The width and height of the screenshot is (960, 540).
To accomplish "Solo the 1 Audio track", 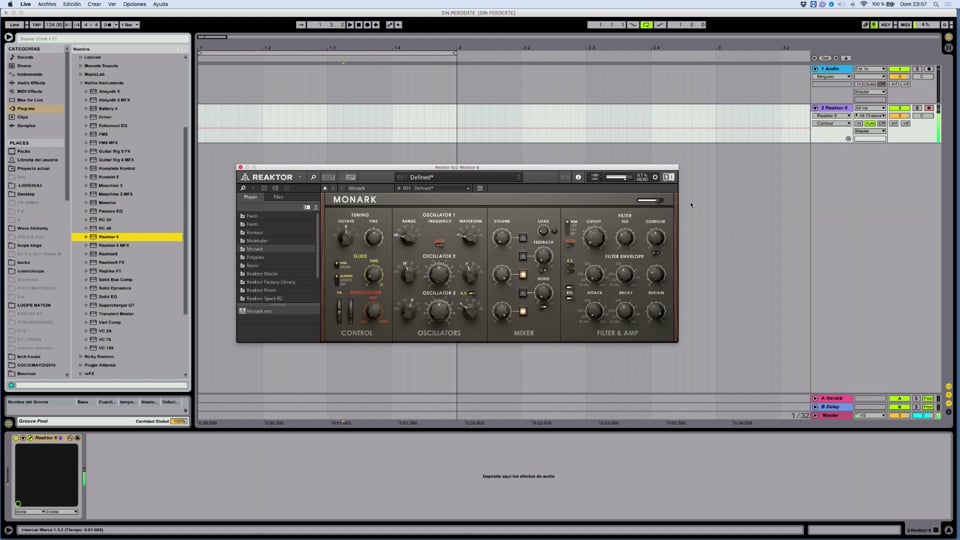I will click(x=917, y=69).
